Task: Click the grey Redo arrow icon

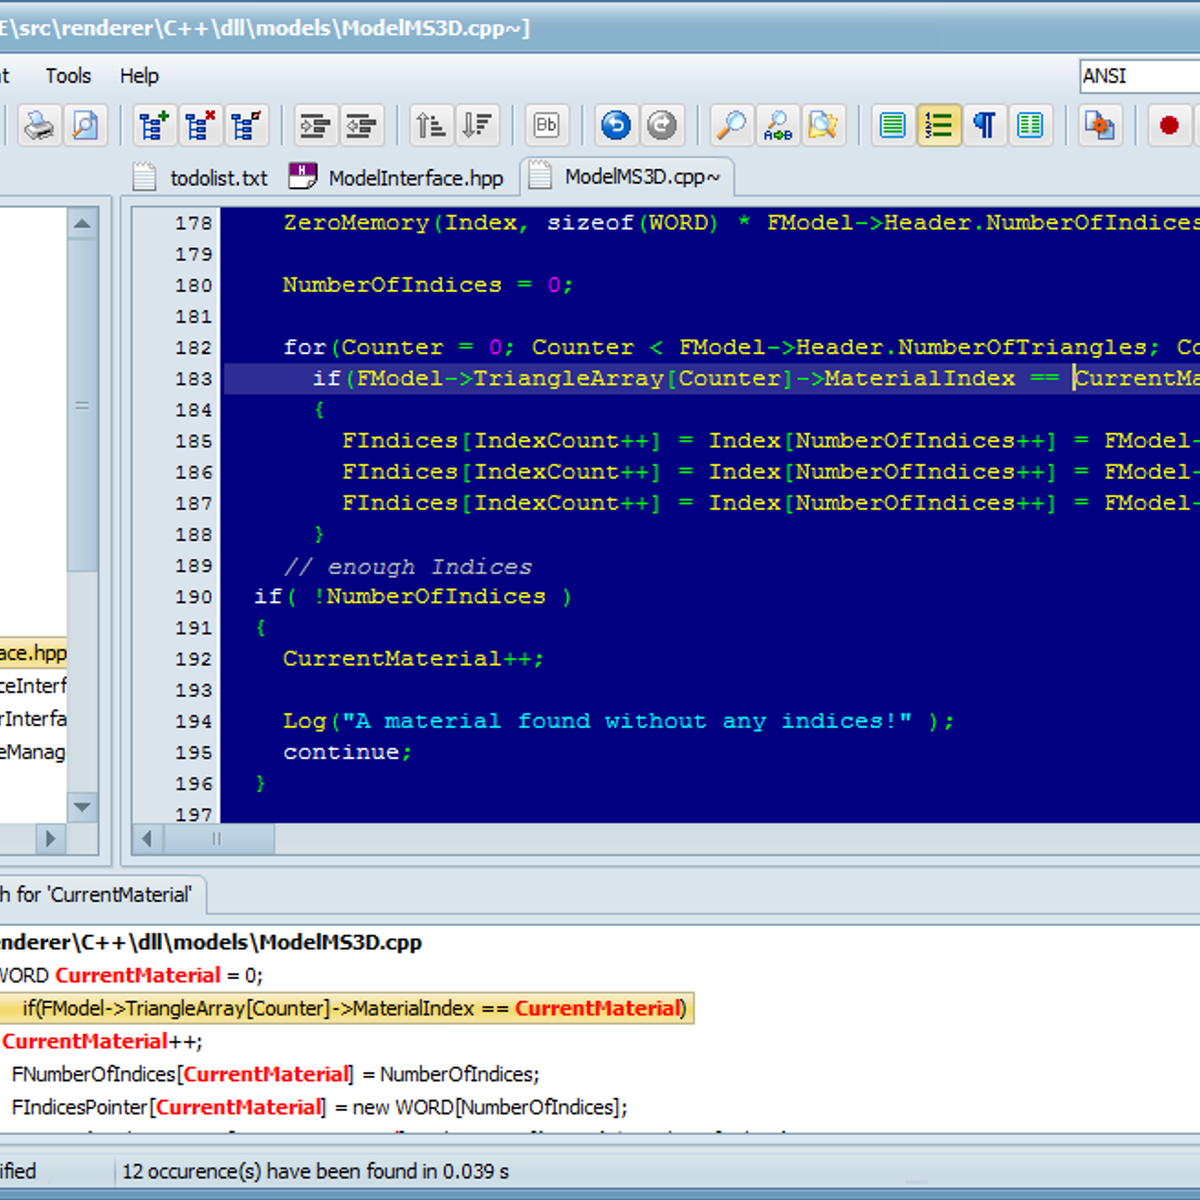Action: [x=662, y=126]
